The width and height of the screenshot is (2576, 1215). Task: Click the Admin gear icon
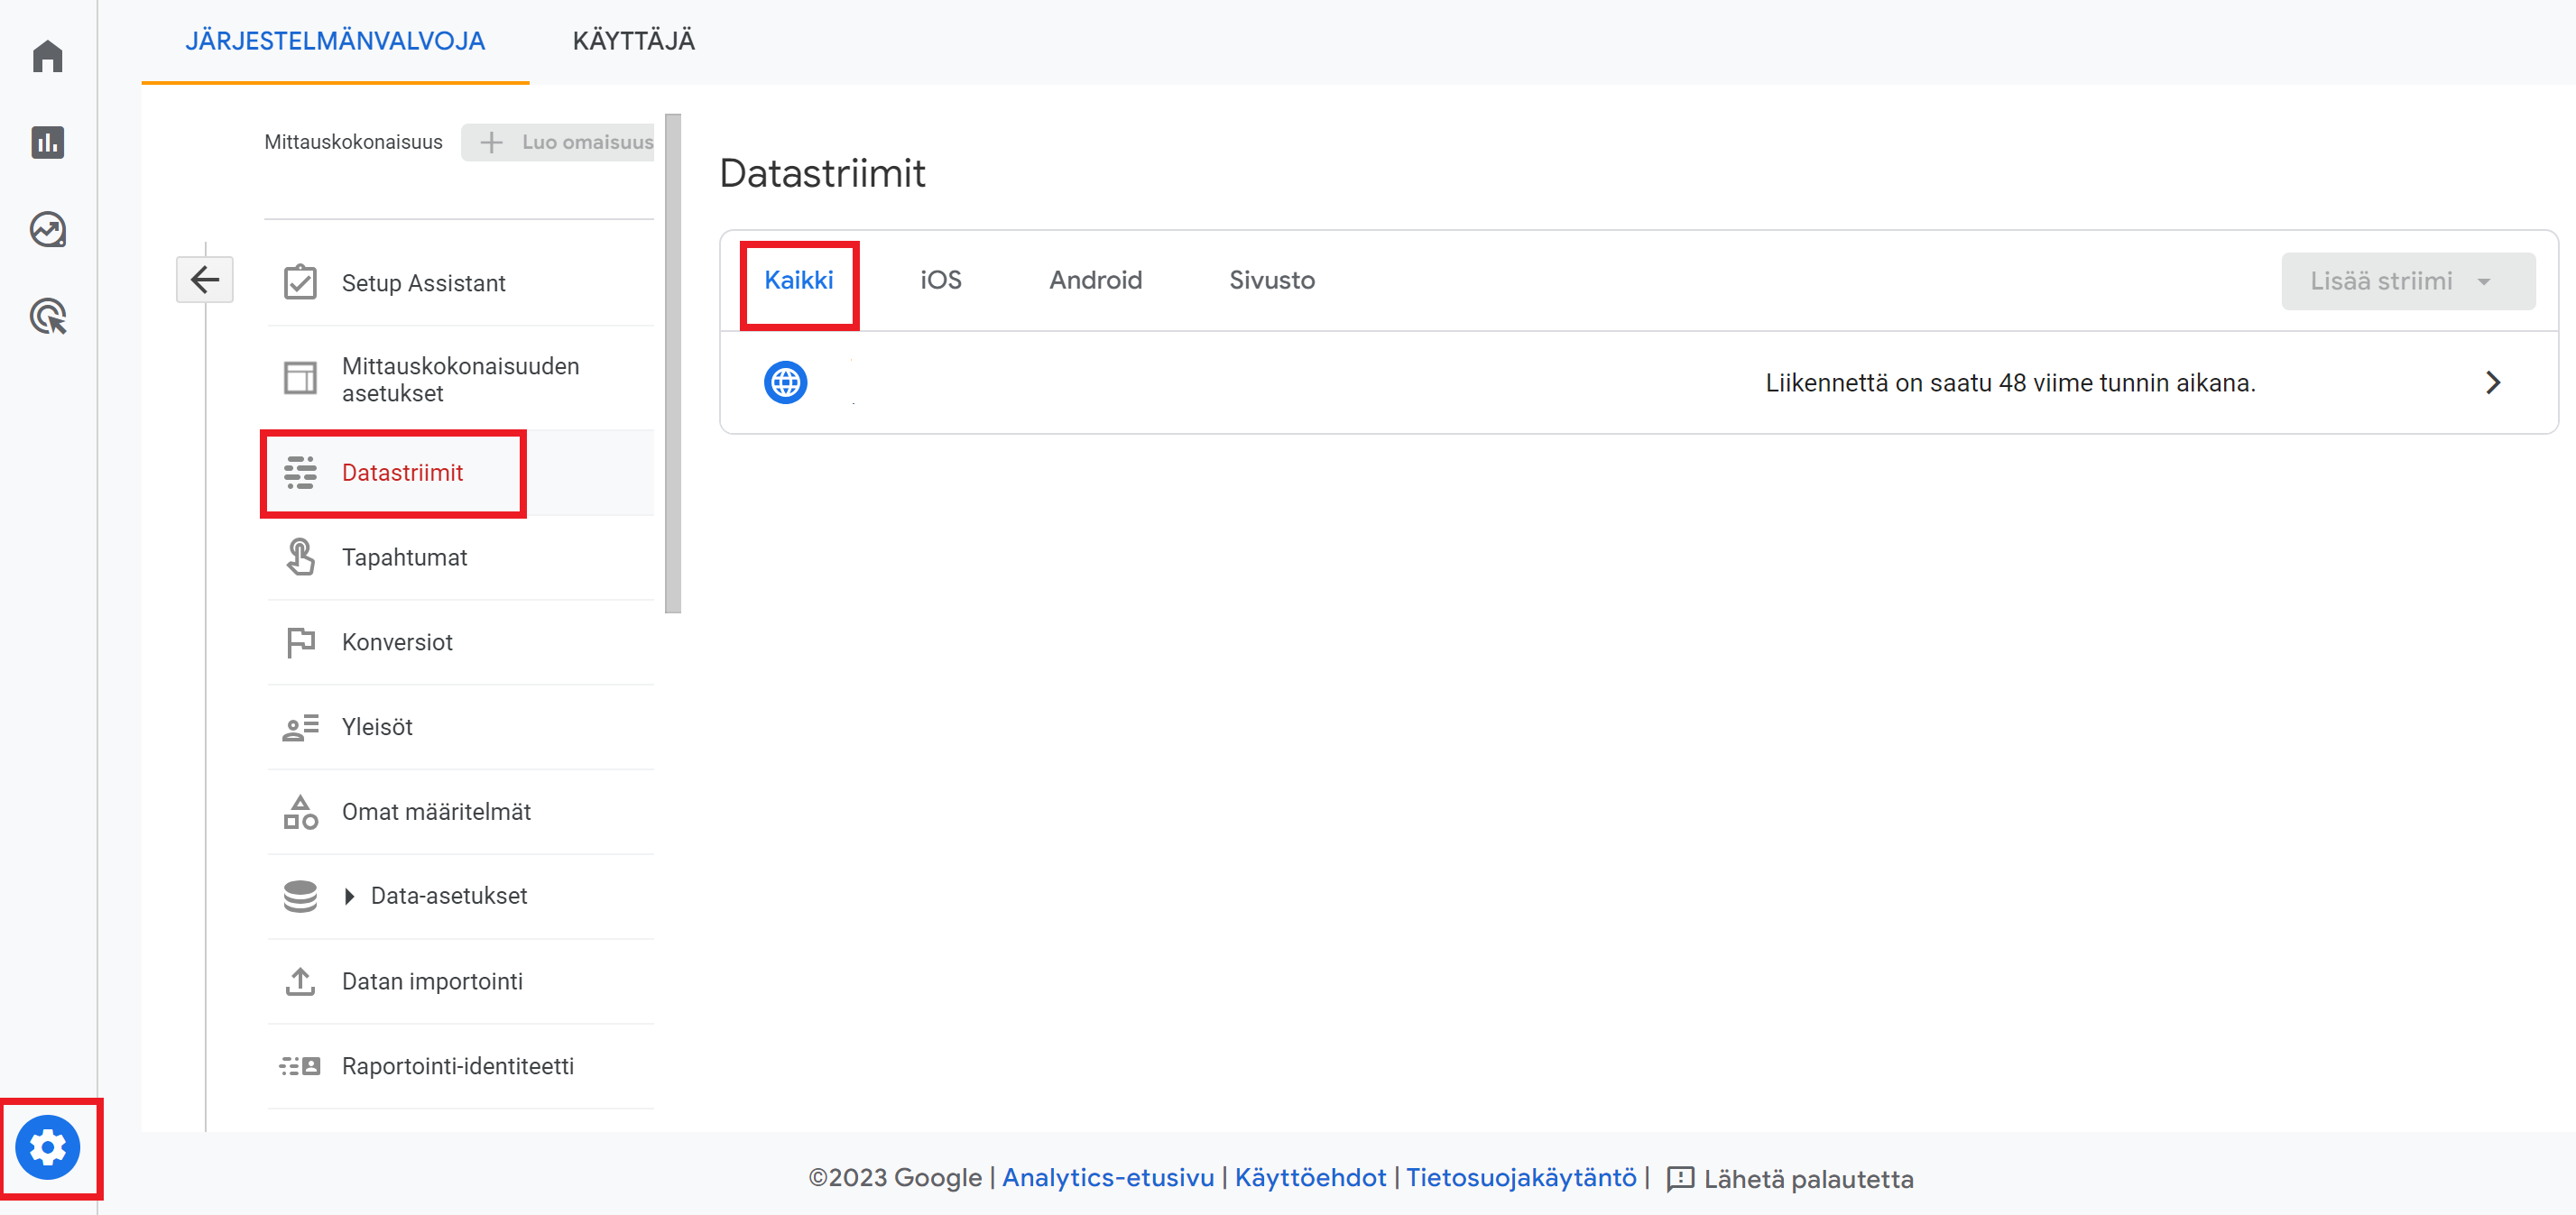tap(47, 1147)
